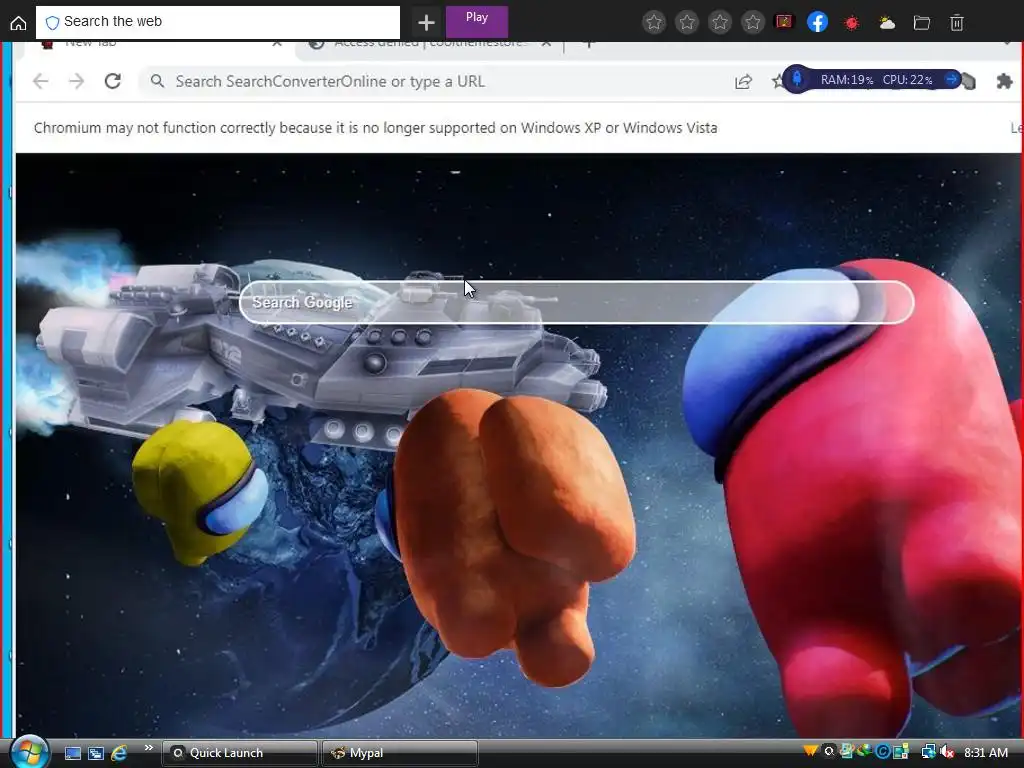Click the trash can icon
The width and height of the screenshot is (1024, 768).
point(957,23)
